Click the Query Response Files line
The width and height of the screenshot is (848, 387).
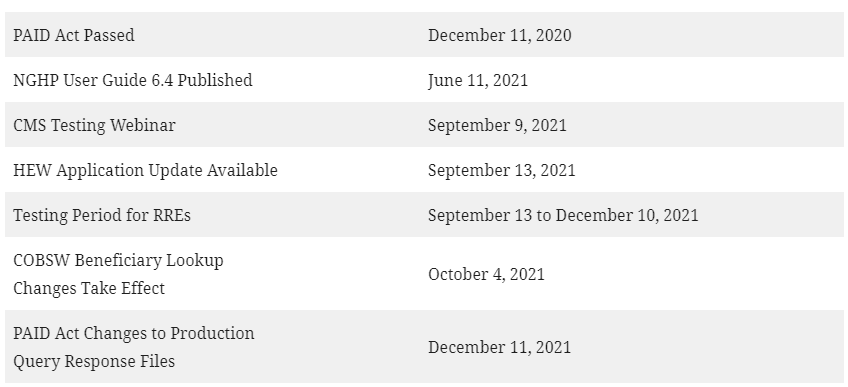94,361
